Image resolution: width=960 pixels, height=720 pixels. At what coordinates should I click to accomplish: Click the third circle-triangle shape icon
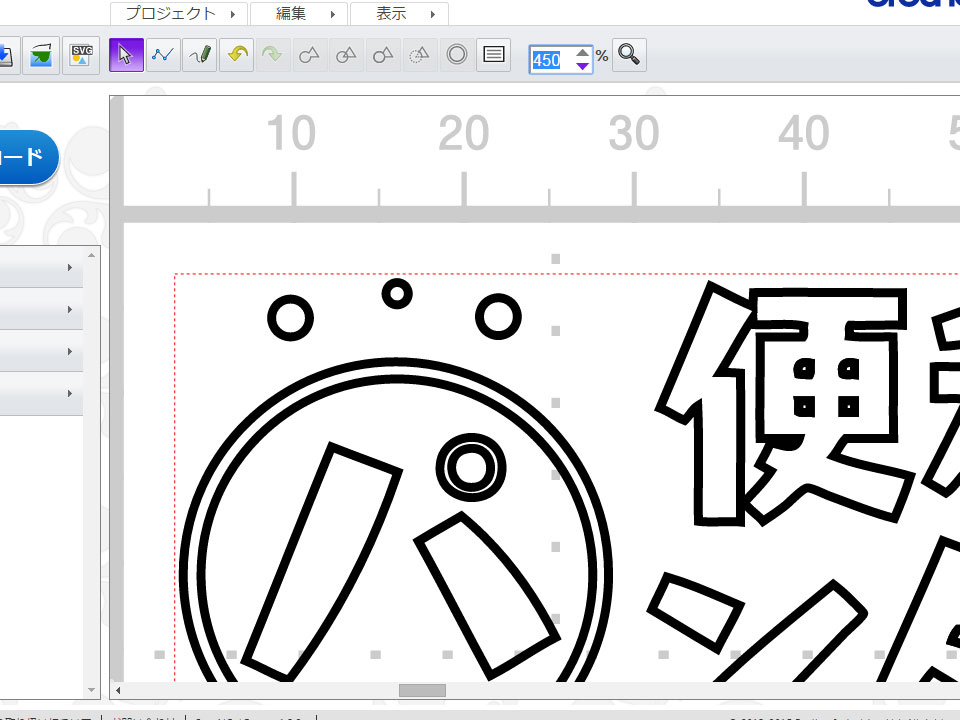coord(383,55)
